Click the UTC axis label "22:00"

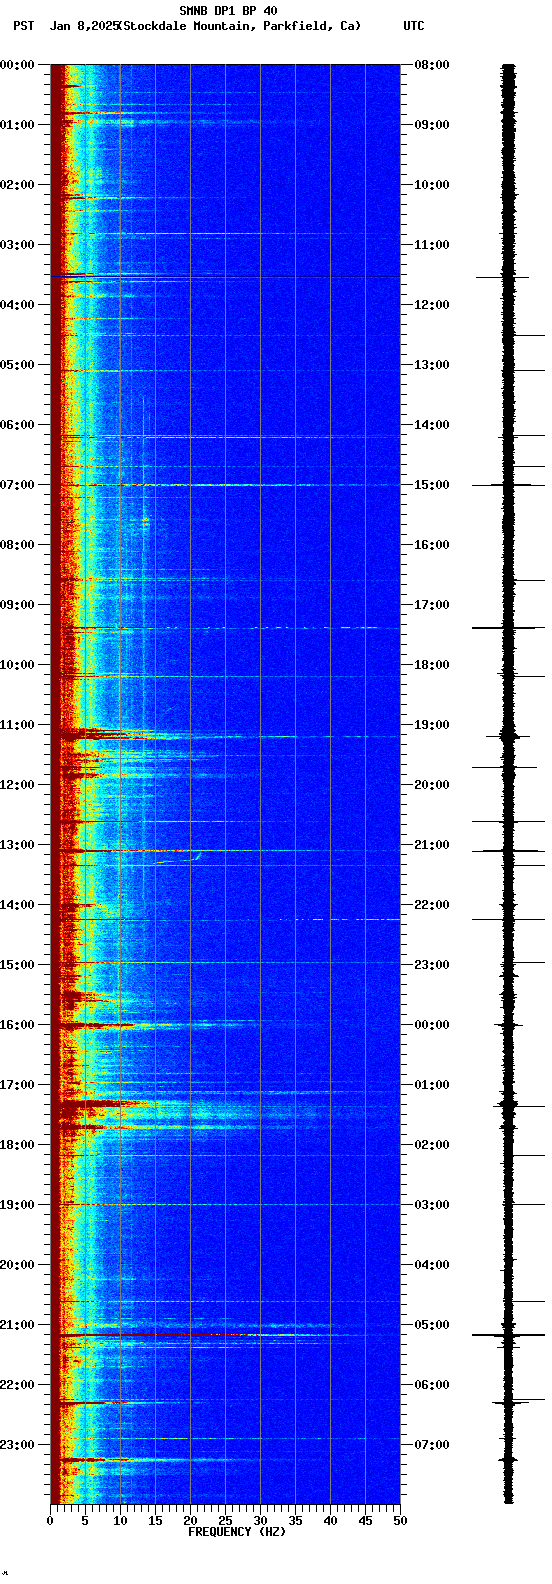432,905
